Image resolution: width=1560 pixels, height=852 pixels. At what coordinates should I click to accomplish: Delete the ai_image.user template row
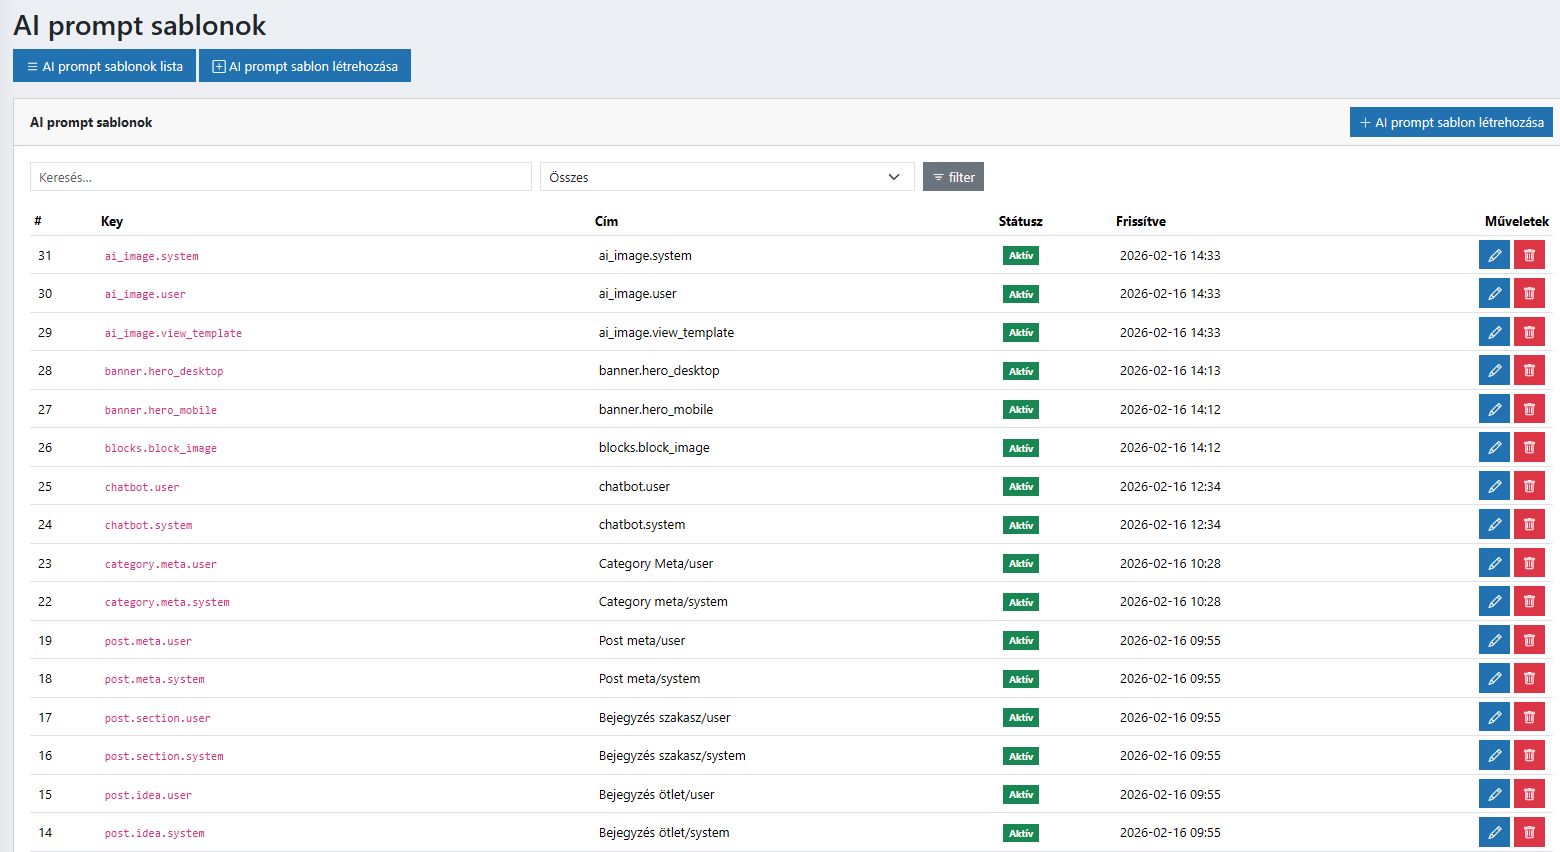point(1529,294)
